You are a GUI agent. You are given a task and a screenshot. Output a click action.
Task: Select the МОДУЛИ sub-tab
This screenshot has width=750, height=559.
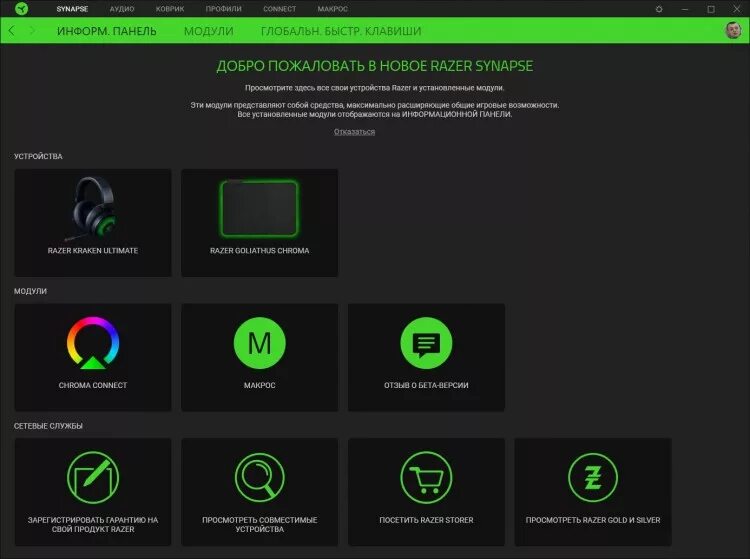209,31
